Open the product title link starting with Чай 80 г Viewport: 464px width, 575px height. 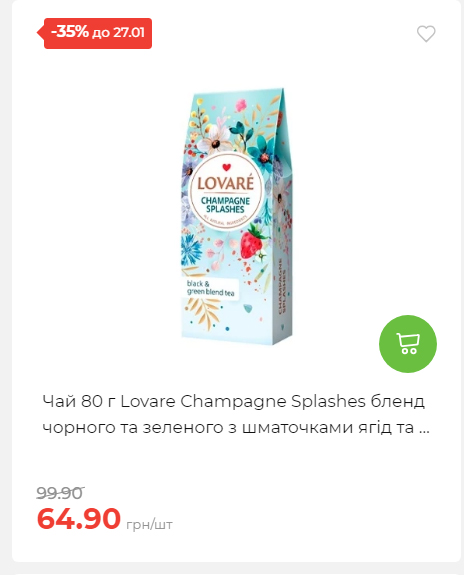click(235, 414)
